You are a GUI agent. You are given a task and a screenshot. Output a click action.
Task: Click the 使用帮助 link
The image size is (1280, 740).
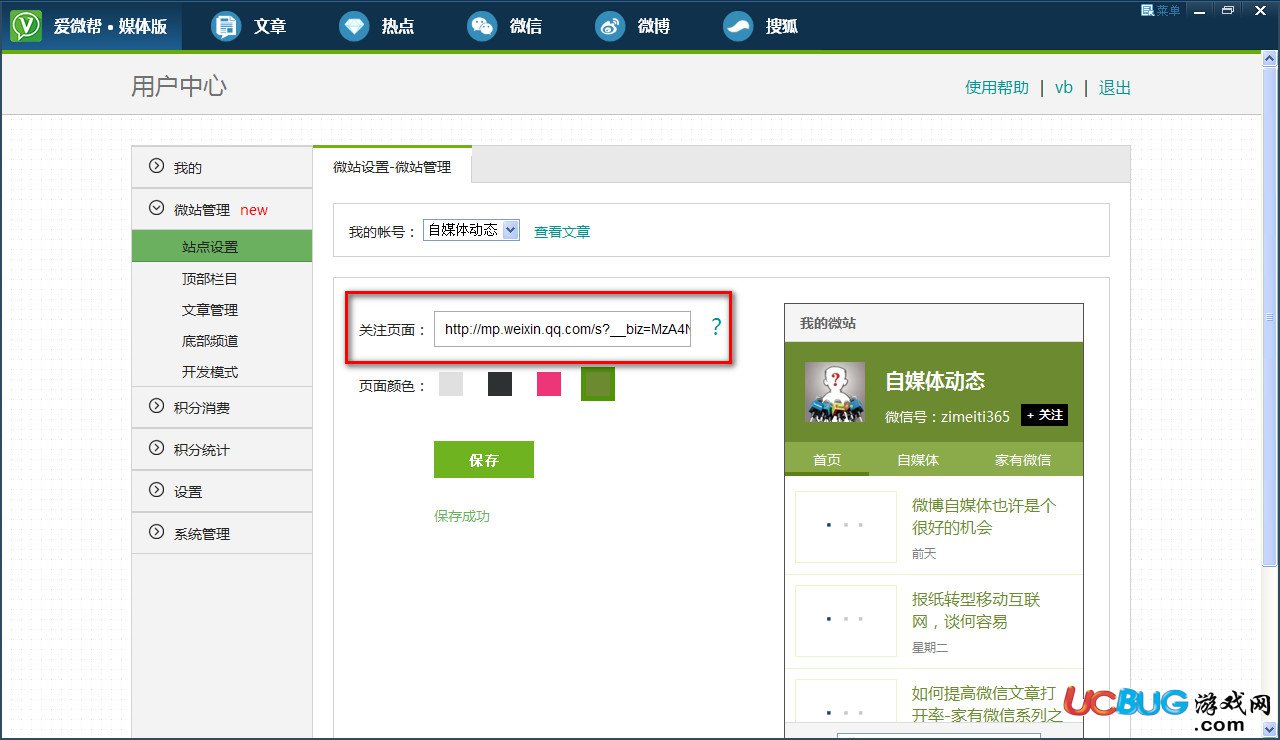(997, 87)
